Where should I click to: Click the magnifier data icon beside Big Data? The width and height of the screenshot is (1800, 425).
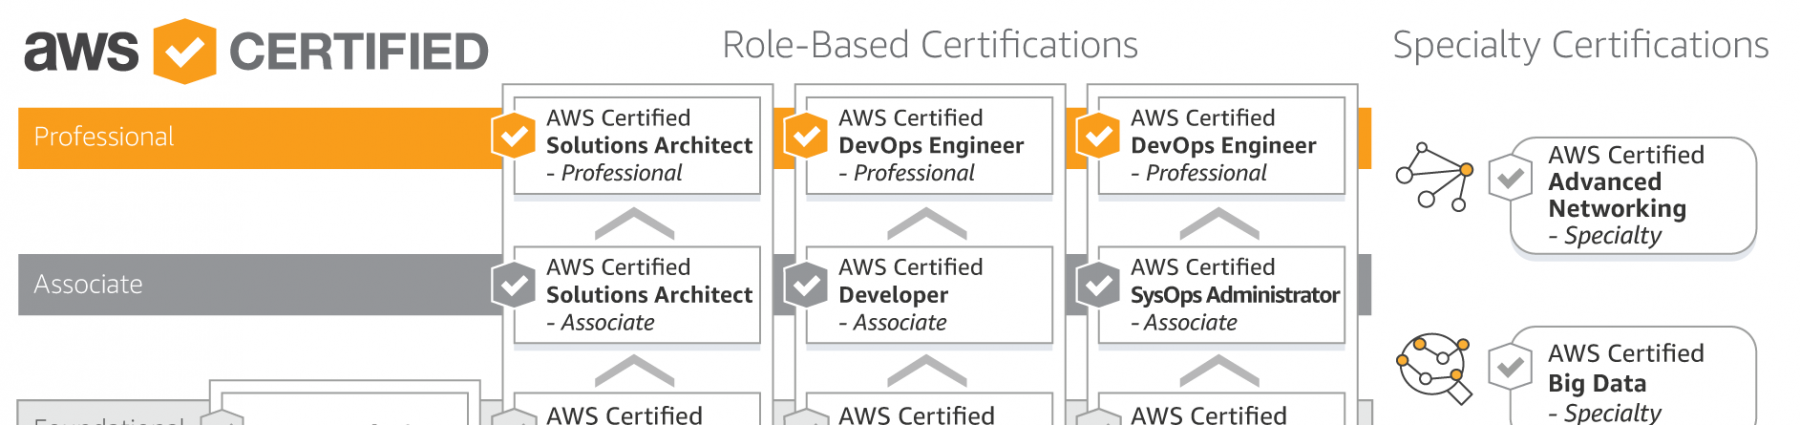(1435, 368)
